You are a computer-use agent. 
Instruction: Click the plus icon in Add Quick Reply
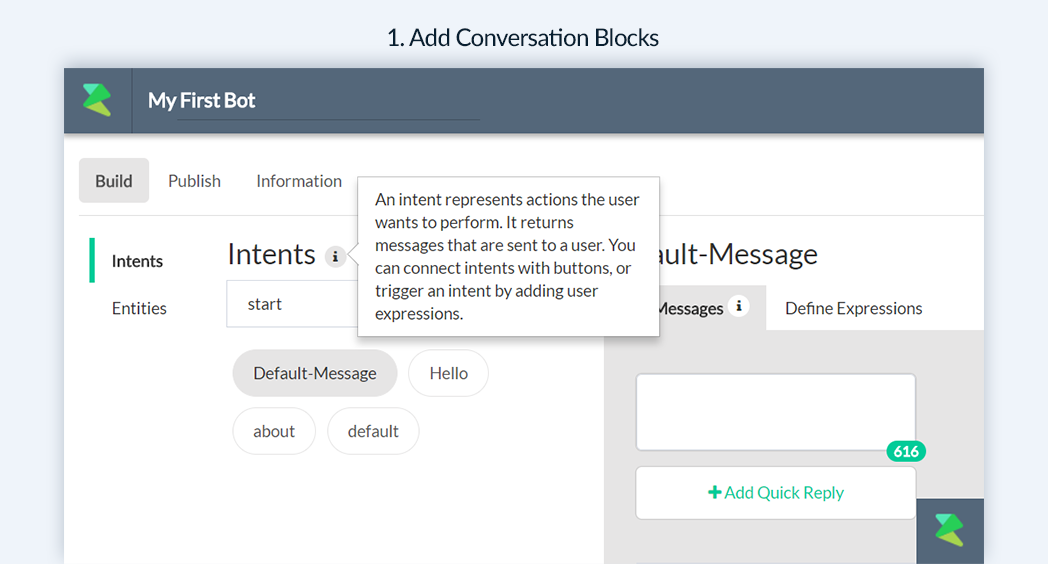click(x=714, y=492)
